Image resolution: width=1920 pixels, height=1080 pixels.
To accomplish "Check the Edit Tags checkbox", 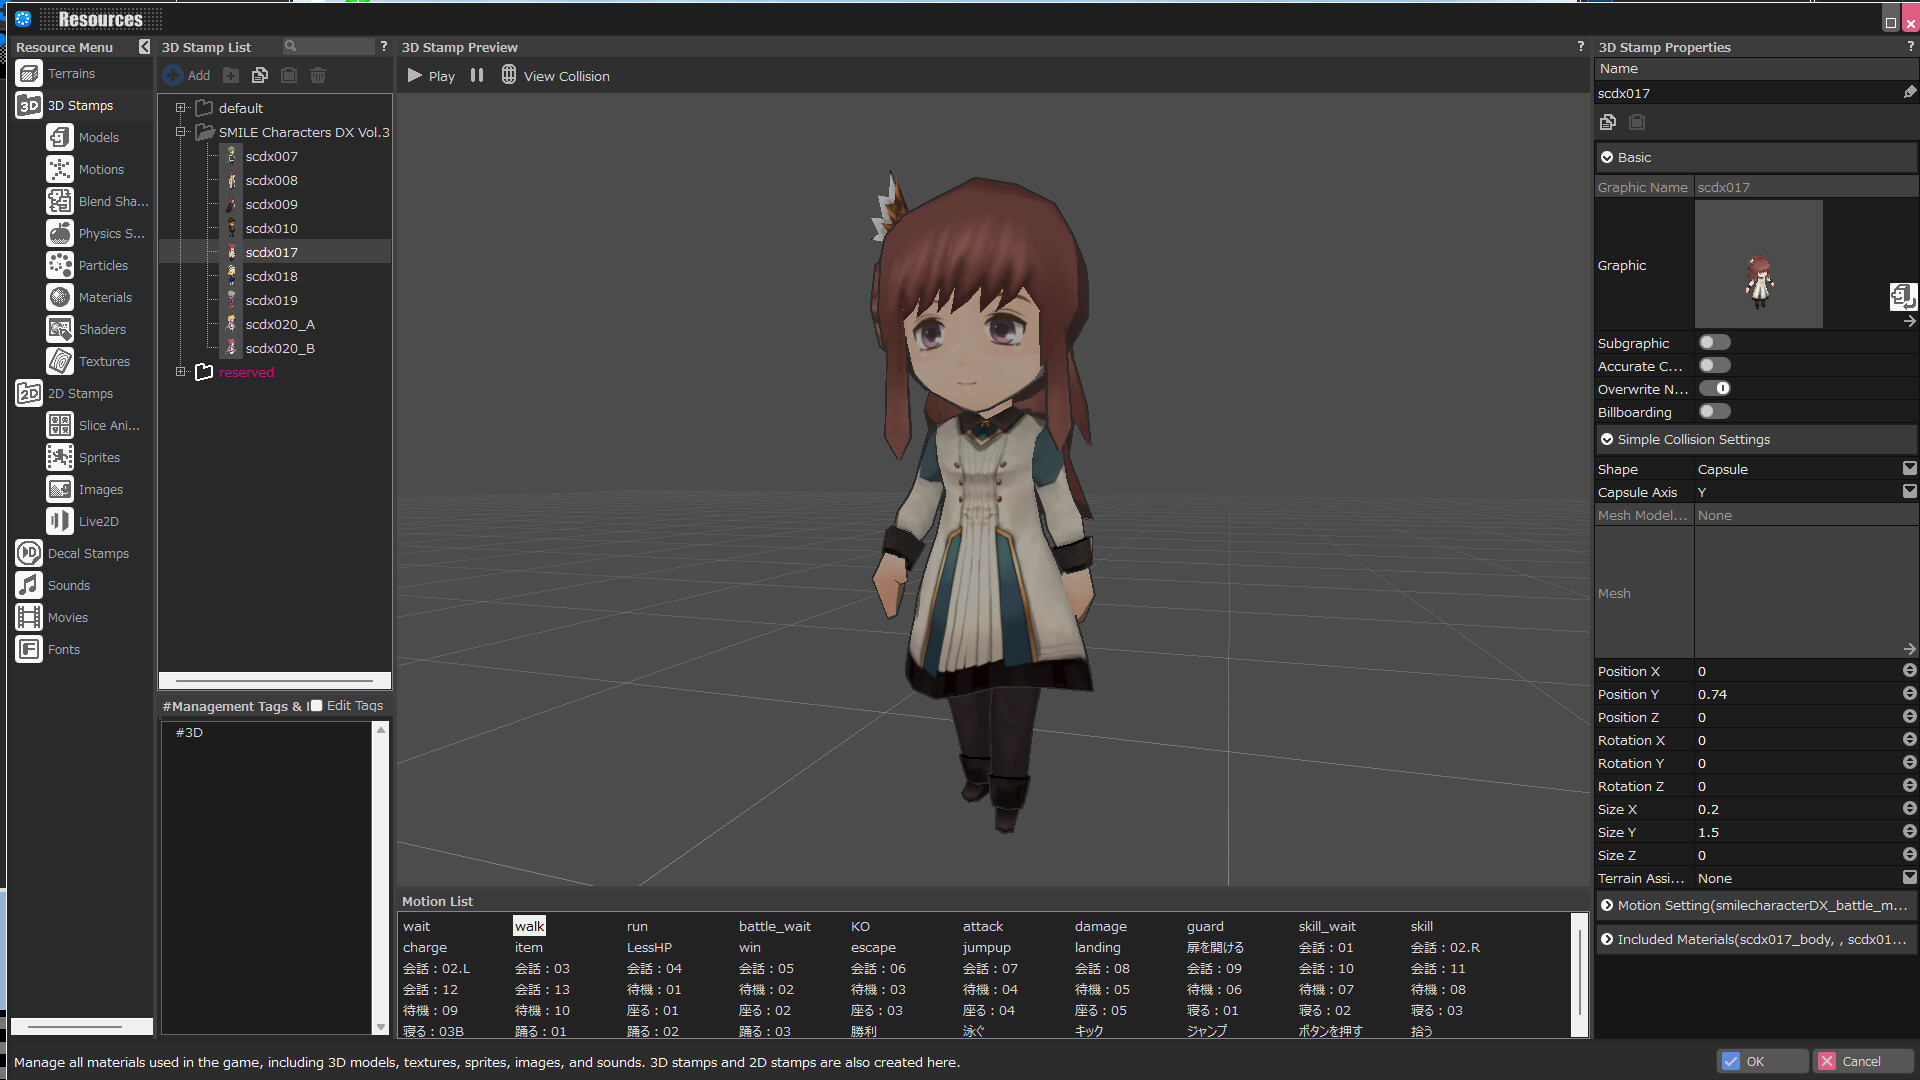I will (x=316, y=705).
